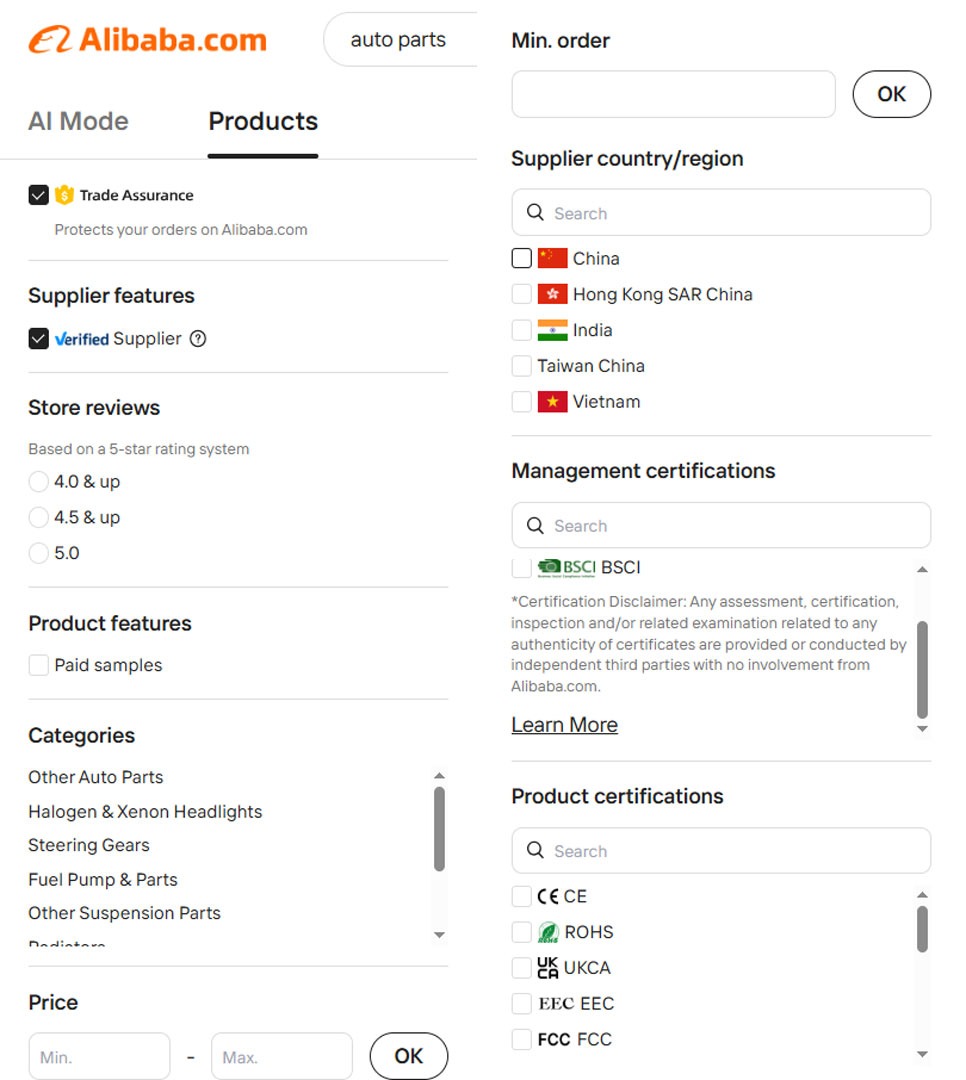Click the CE mark icon
Viewport: 966px width, 1080px height.
548,896
